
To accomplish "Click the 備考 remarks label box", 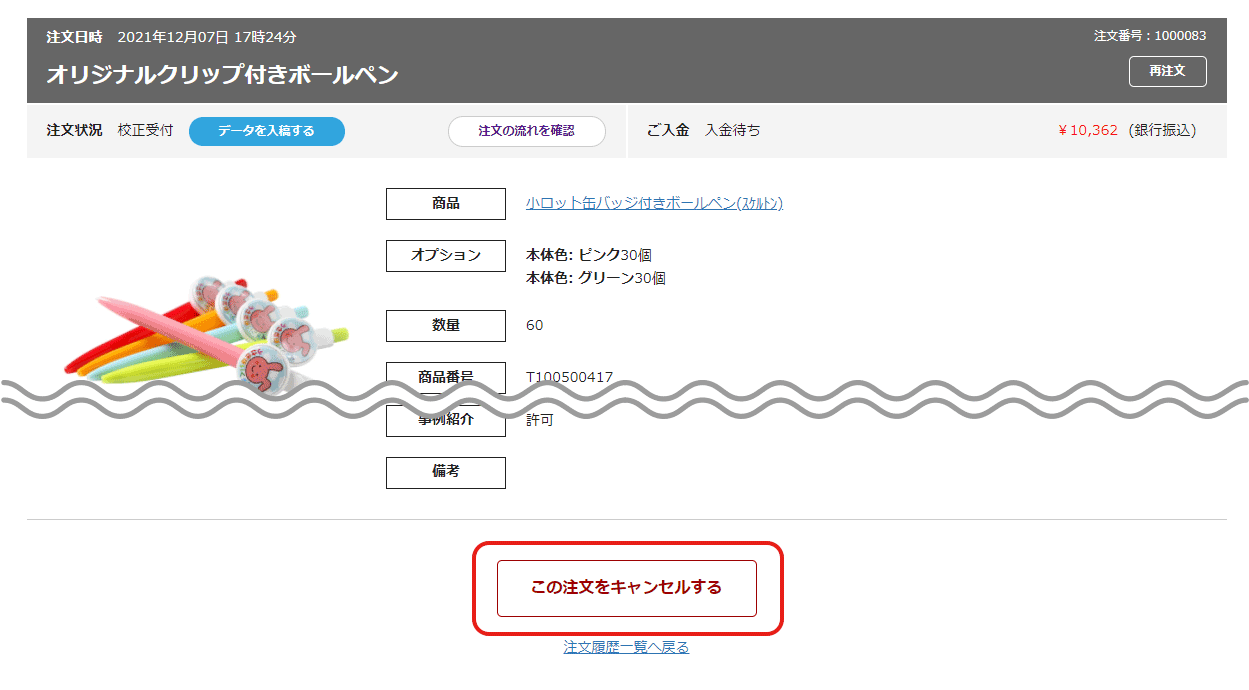I will 445,472.
